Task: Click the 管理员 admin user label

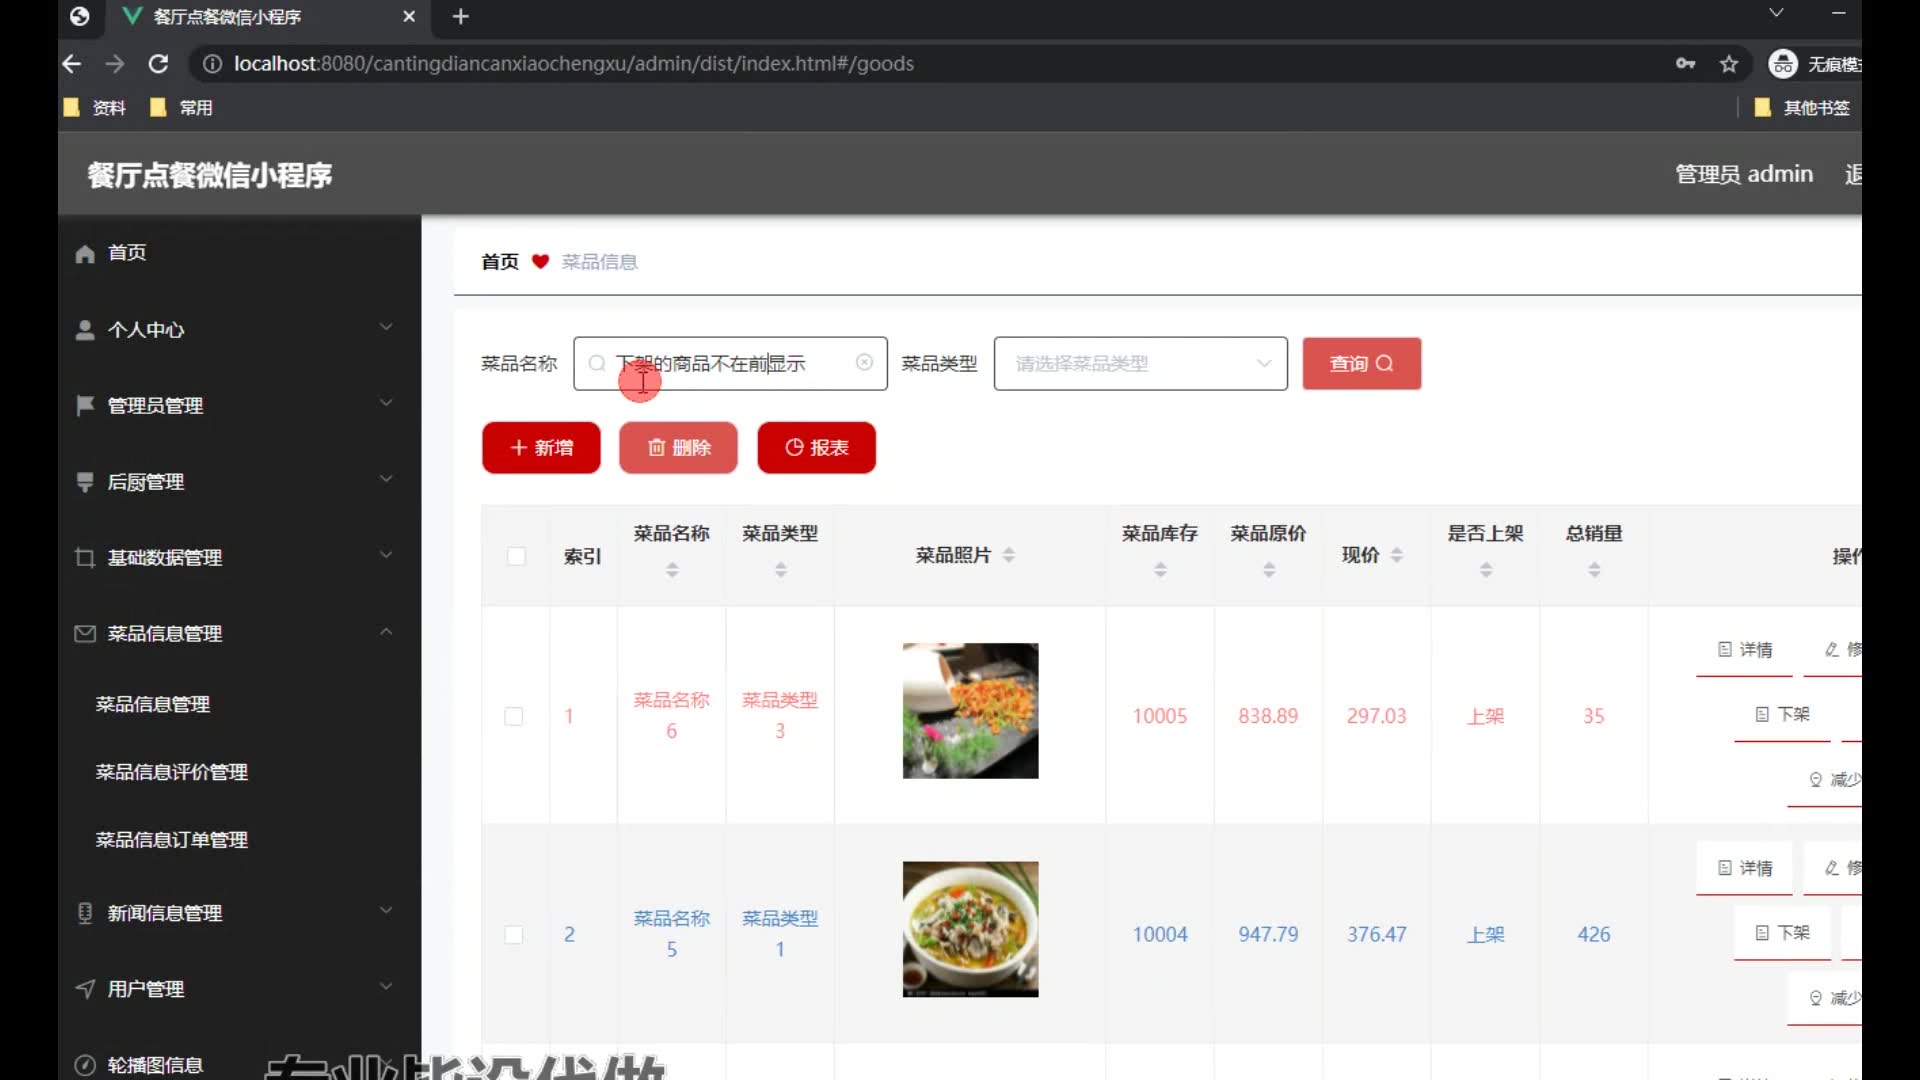Action: pyautogui.click(x=1743, y=174)
